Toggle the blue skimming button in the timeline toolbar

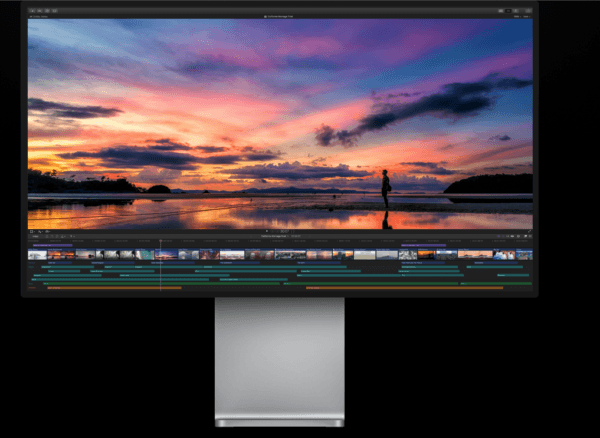click(499, 236)
